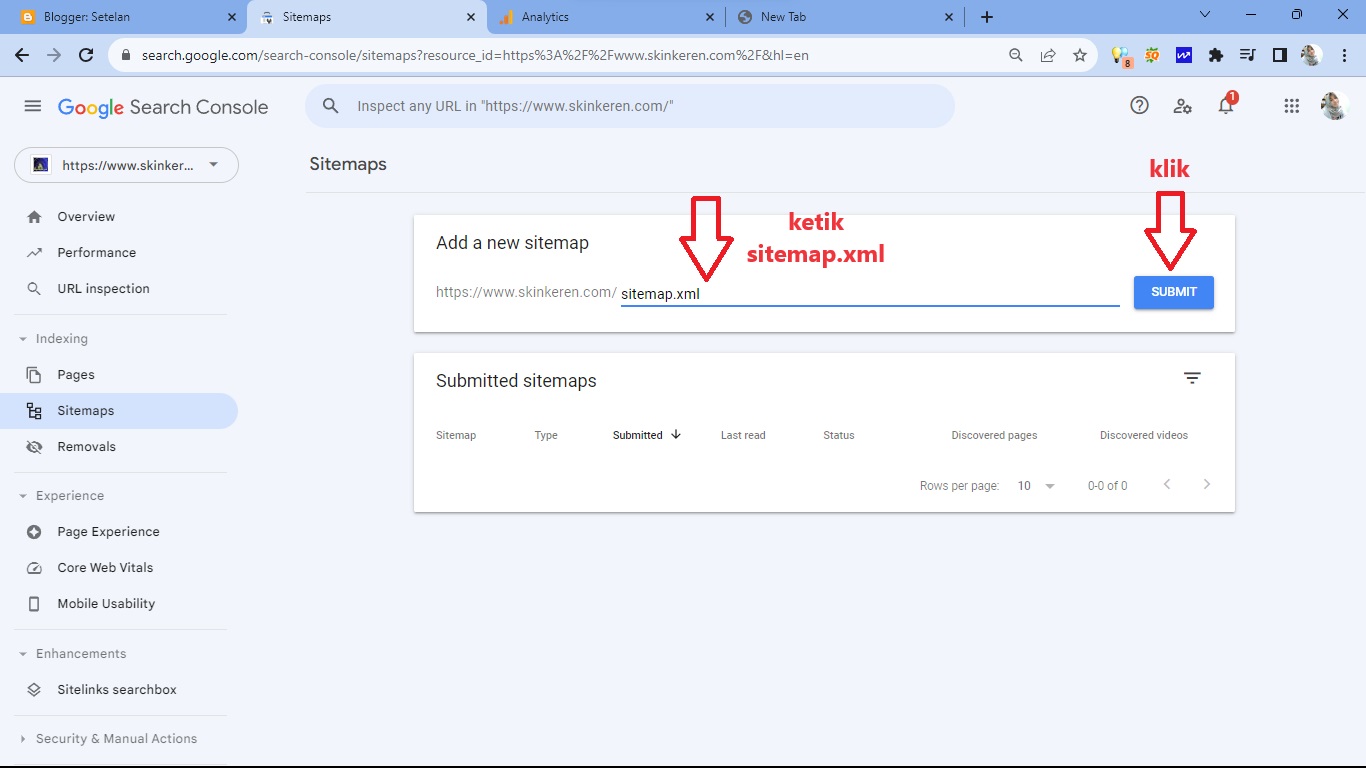Open the browser side panel icon

[1280, 56]
